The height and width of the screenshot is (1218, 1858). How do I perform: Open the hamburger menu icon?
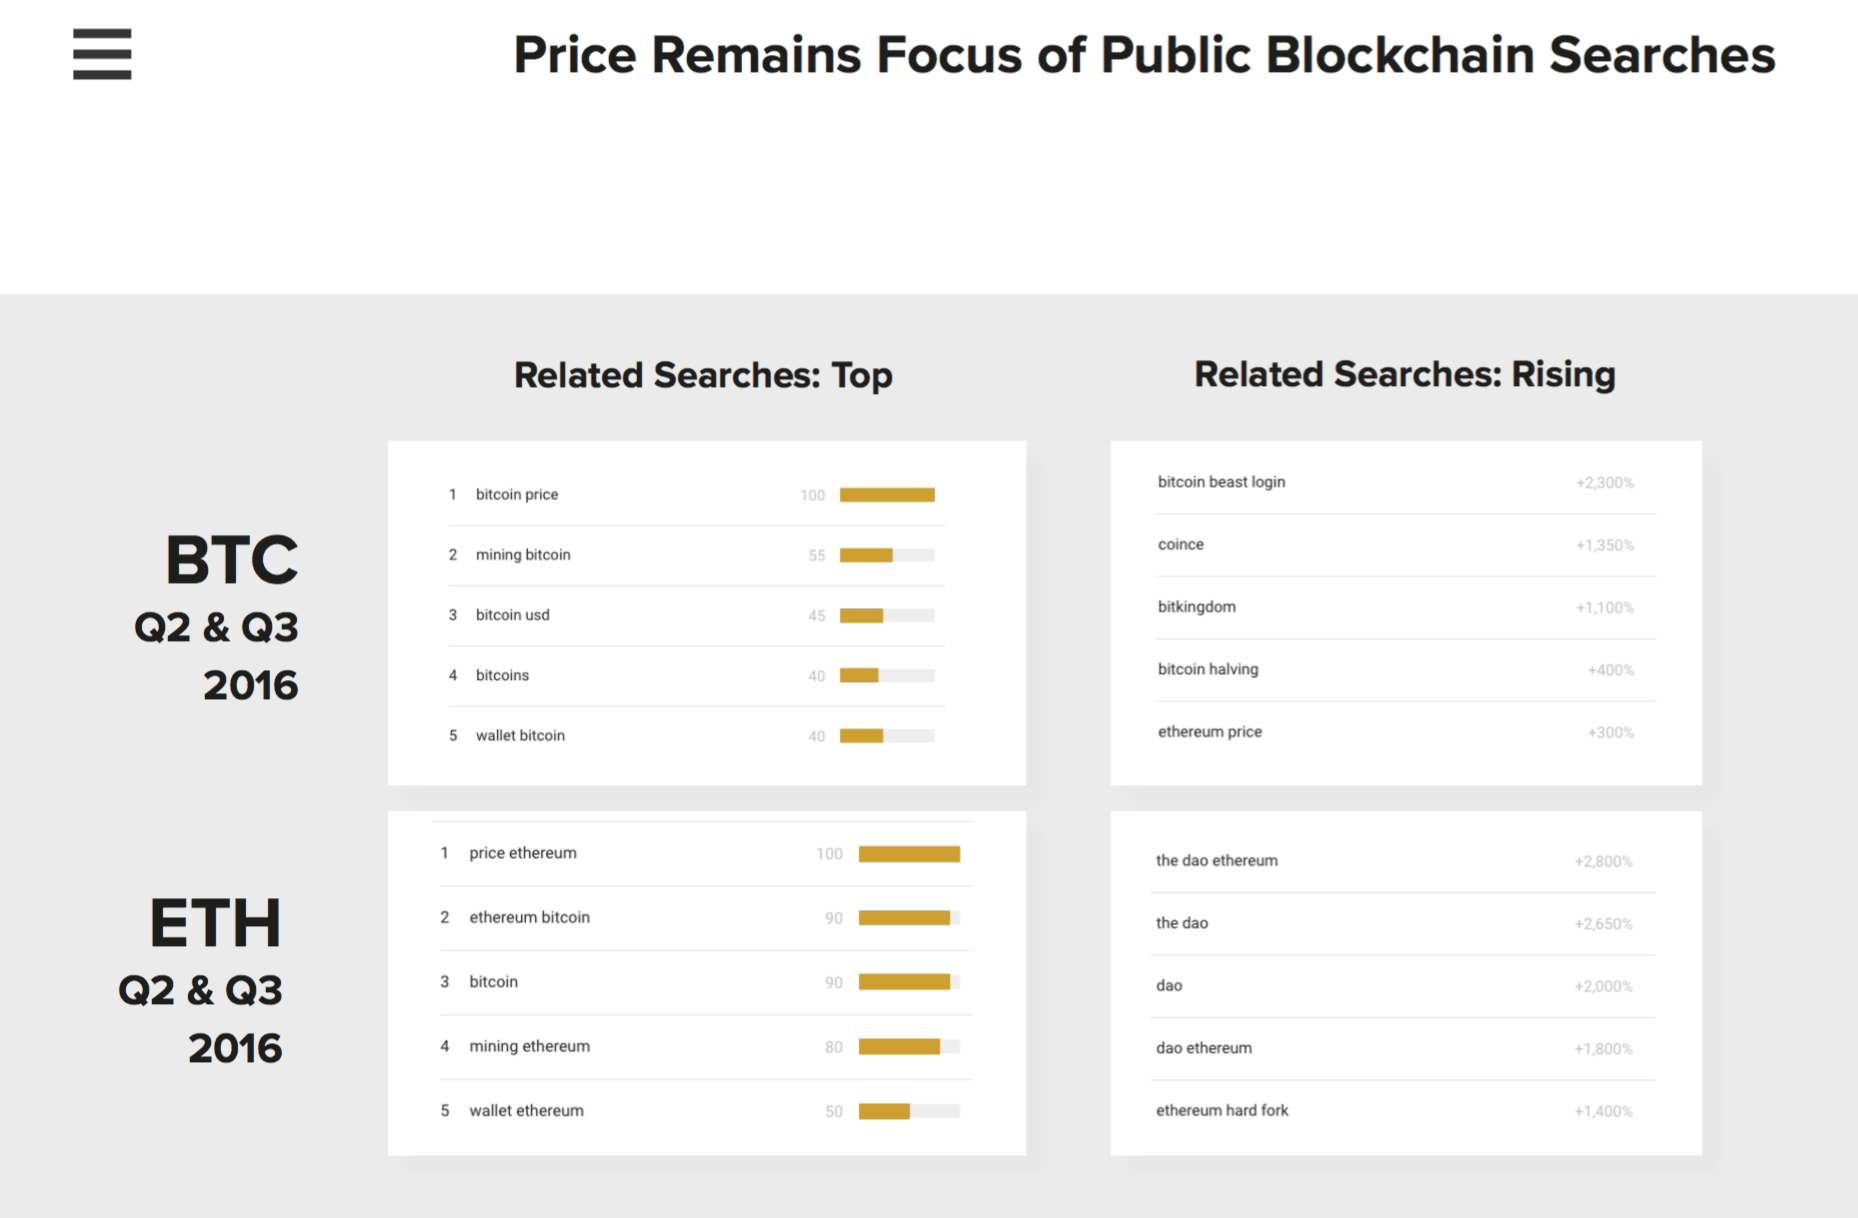pyautogui.click(x=102, y=54)
